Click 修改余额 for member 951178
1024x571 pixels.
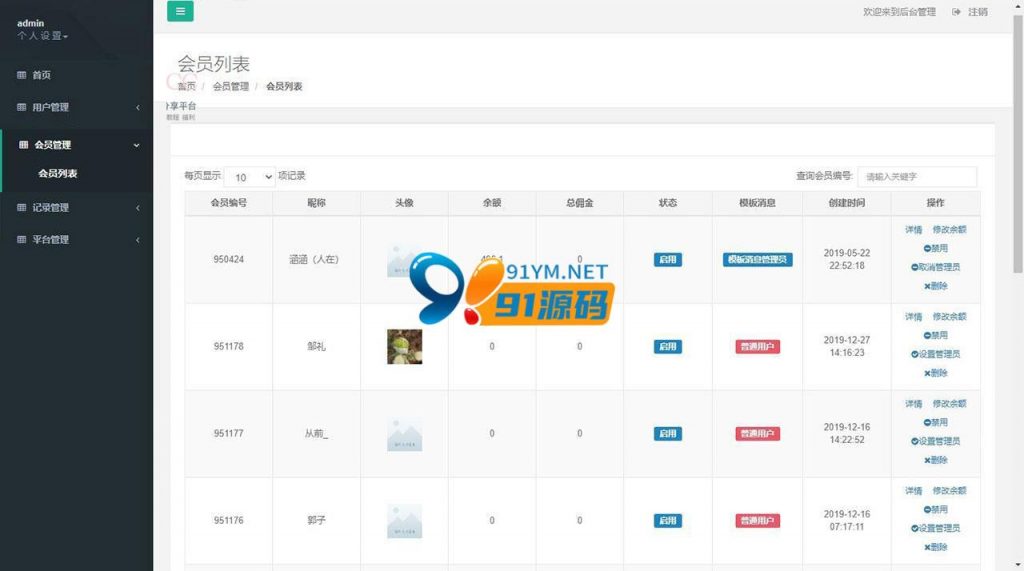click(x=950, y=317)
